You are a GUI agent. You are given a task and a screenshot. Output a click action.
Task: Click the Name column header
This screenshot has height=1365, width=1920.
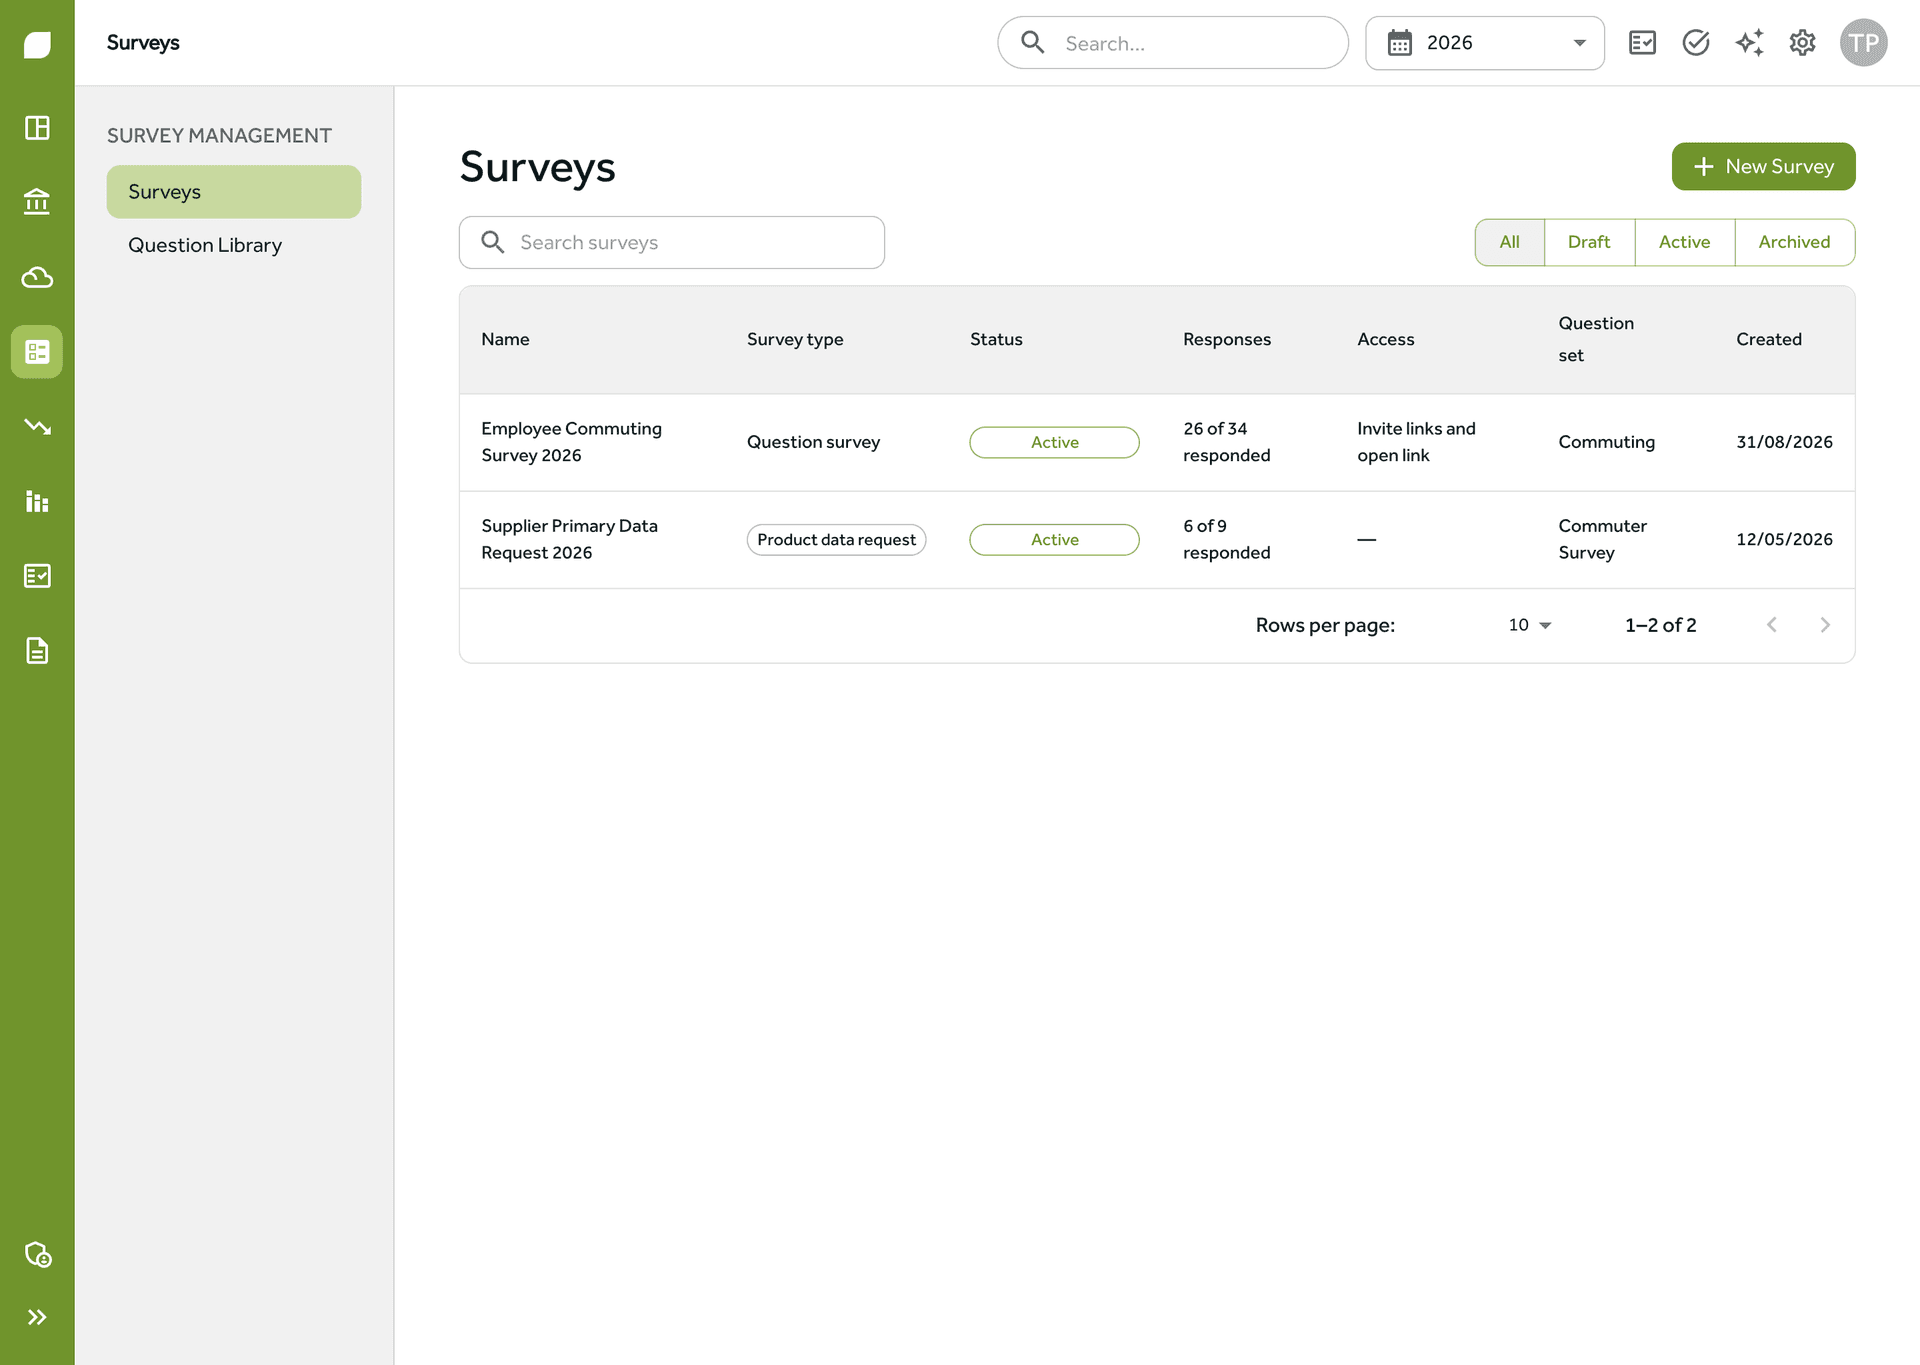[x=505, y=339]
